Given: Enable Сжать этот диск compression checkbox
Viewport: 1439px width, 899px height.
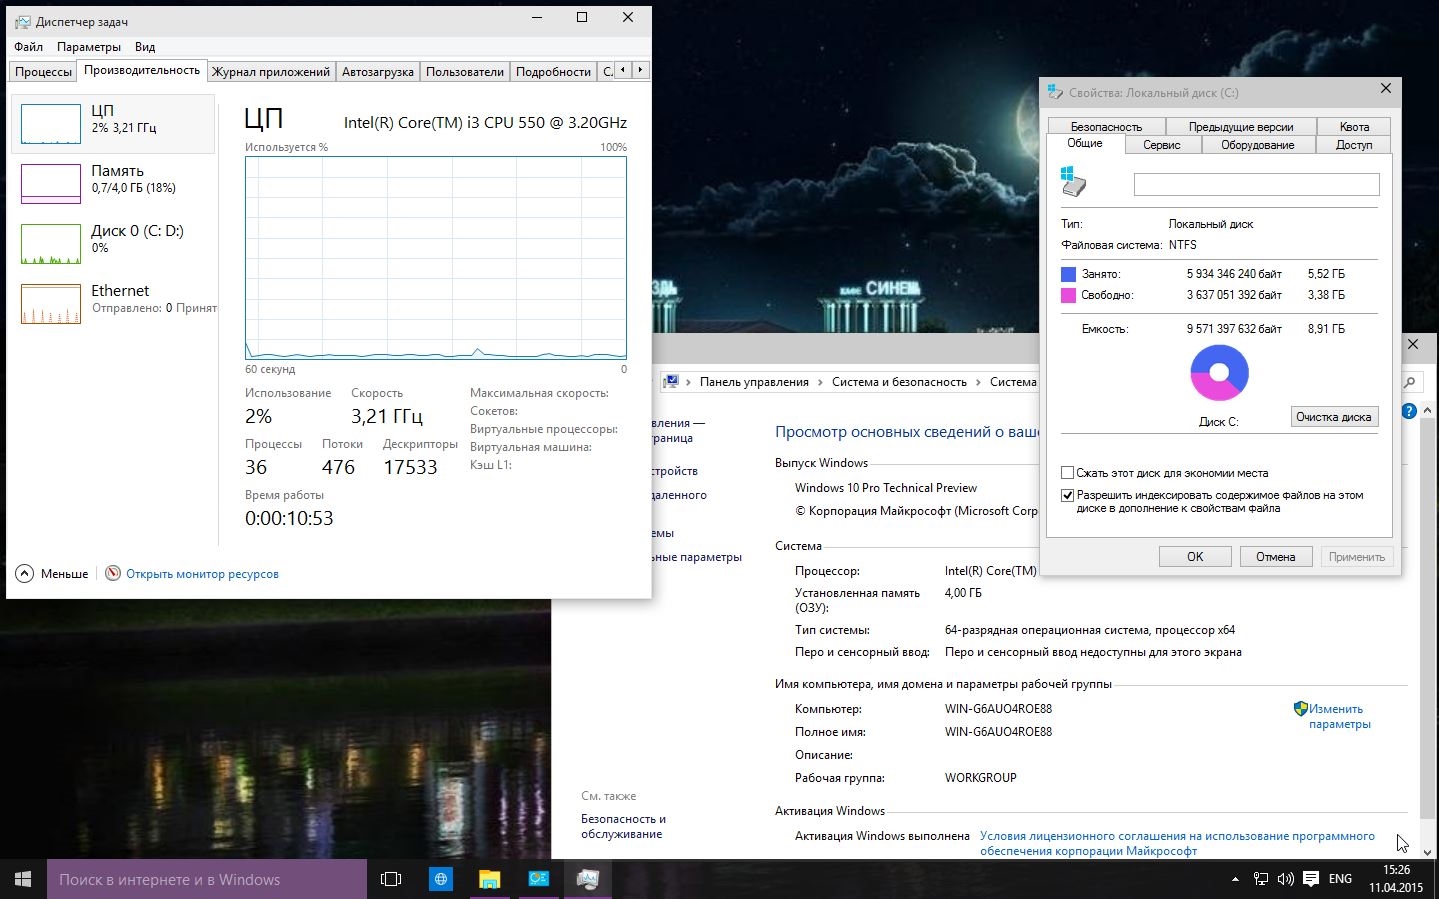Looking at the screenshot, I should point(1067,473).
